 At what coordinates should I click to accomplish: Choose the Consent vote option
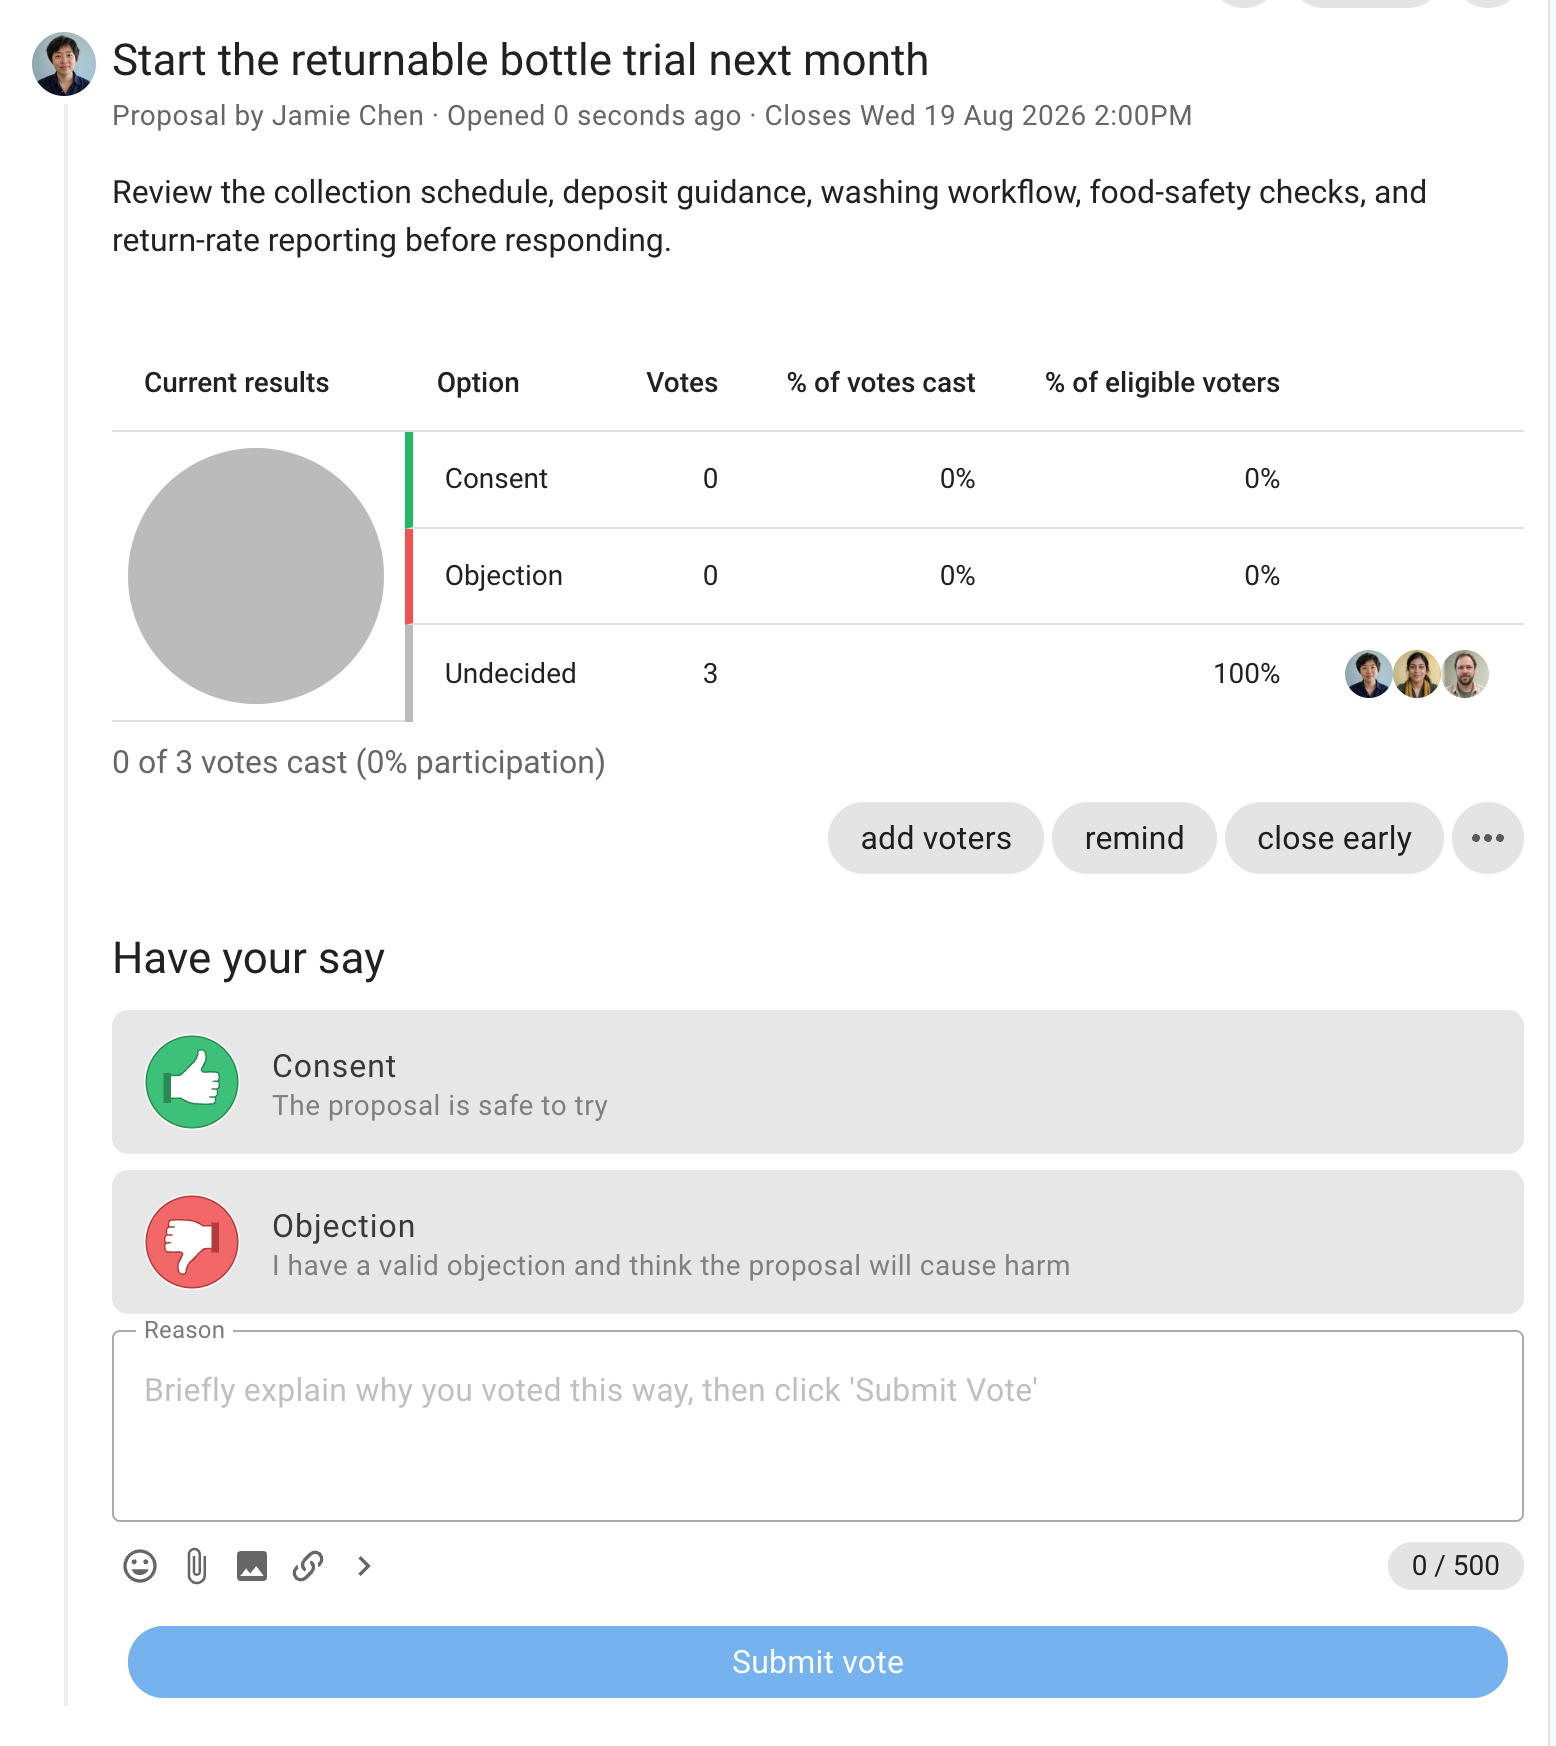pos(818,1082)
